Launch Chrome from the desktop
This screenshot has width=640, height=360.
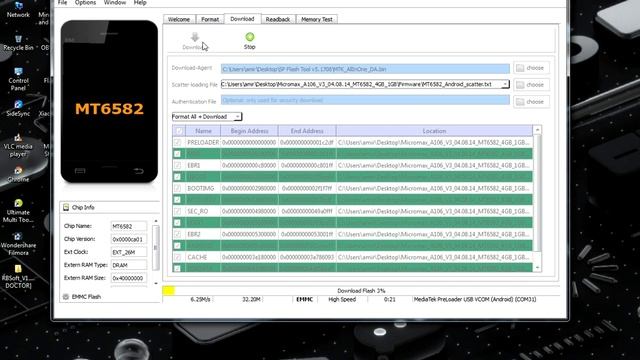click(18, 171)
